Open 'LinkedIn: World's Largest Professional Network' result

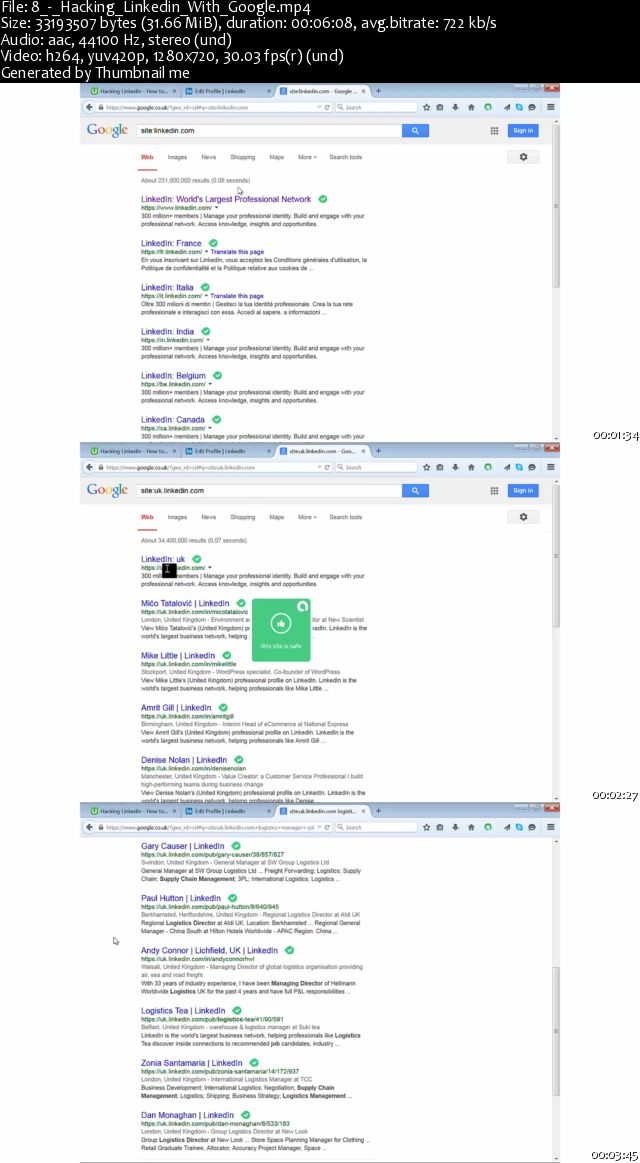[226, 200]
